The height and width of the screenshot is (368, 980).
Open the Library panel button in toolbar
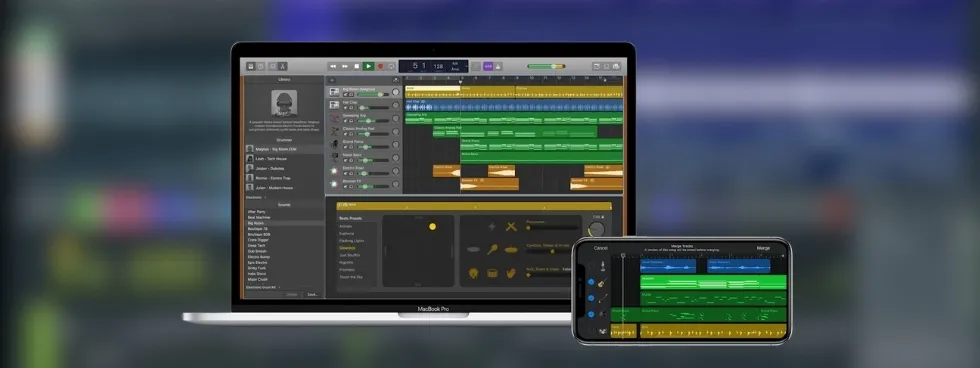pos(251,66)
